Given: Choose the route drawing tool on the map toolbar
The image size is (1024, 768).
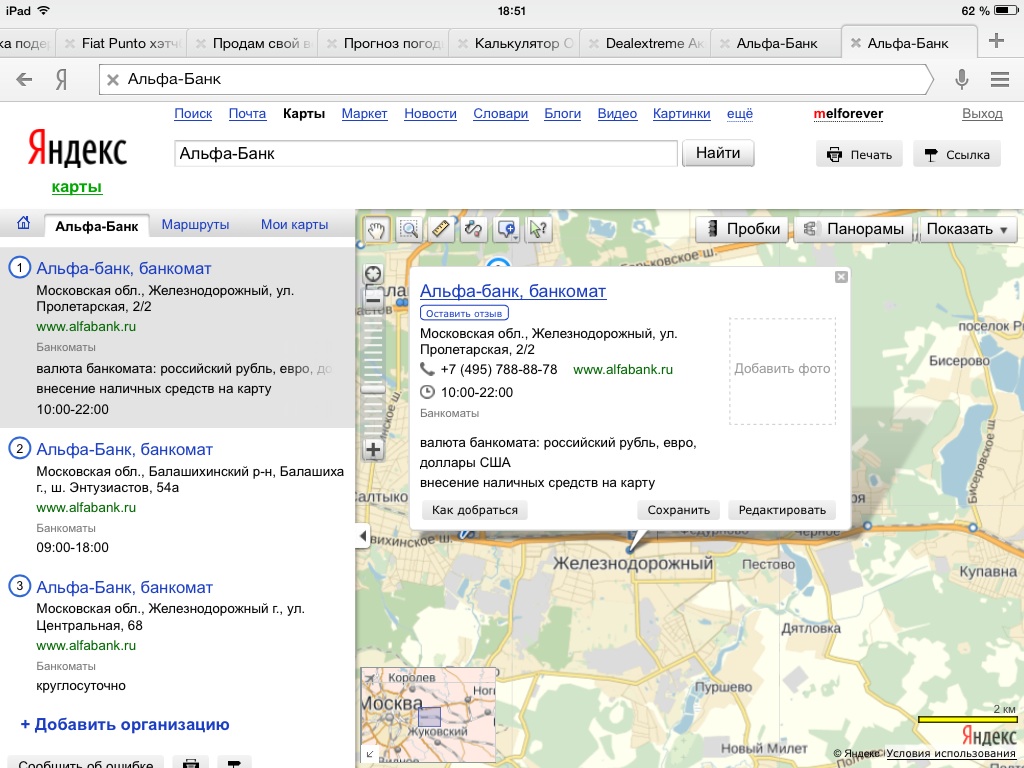Looking at the screenshot, I should point(473,229).
